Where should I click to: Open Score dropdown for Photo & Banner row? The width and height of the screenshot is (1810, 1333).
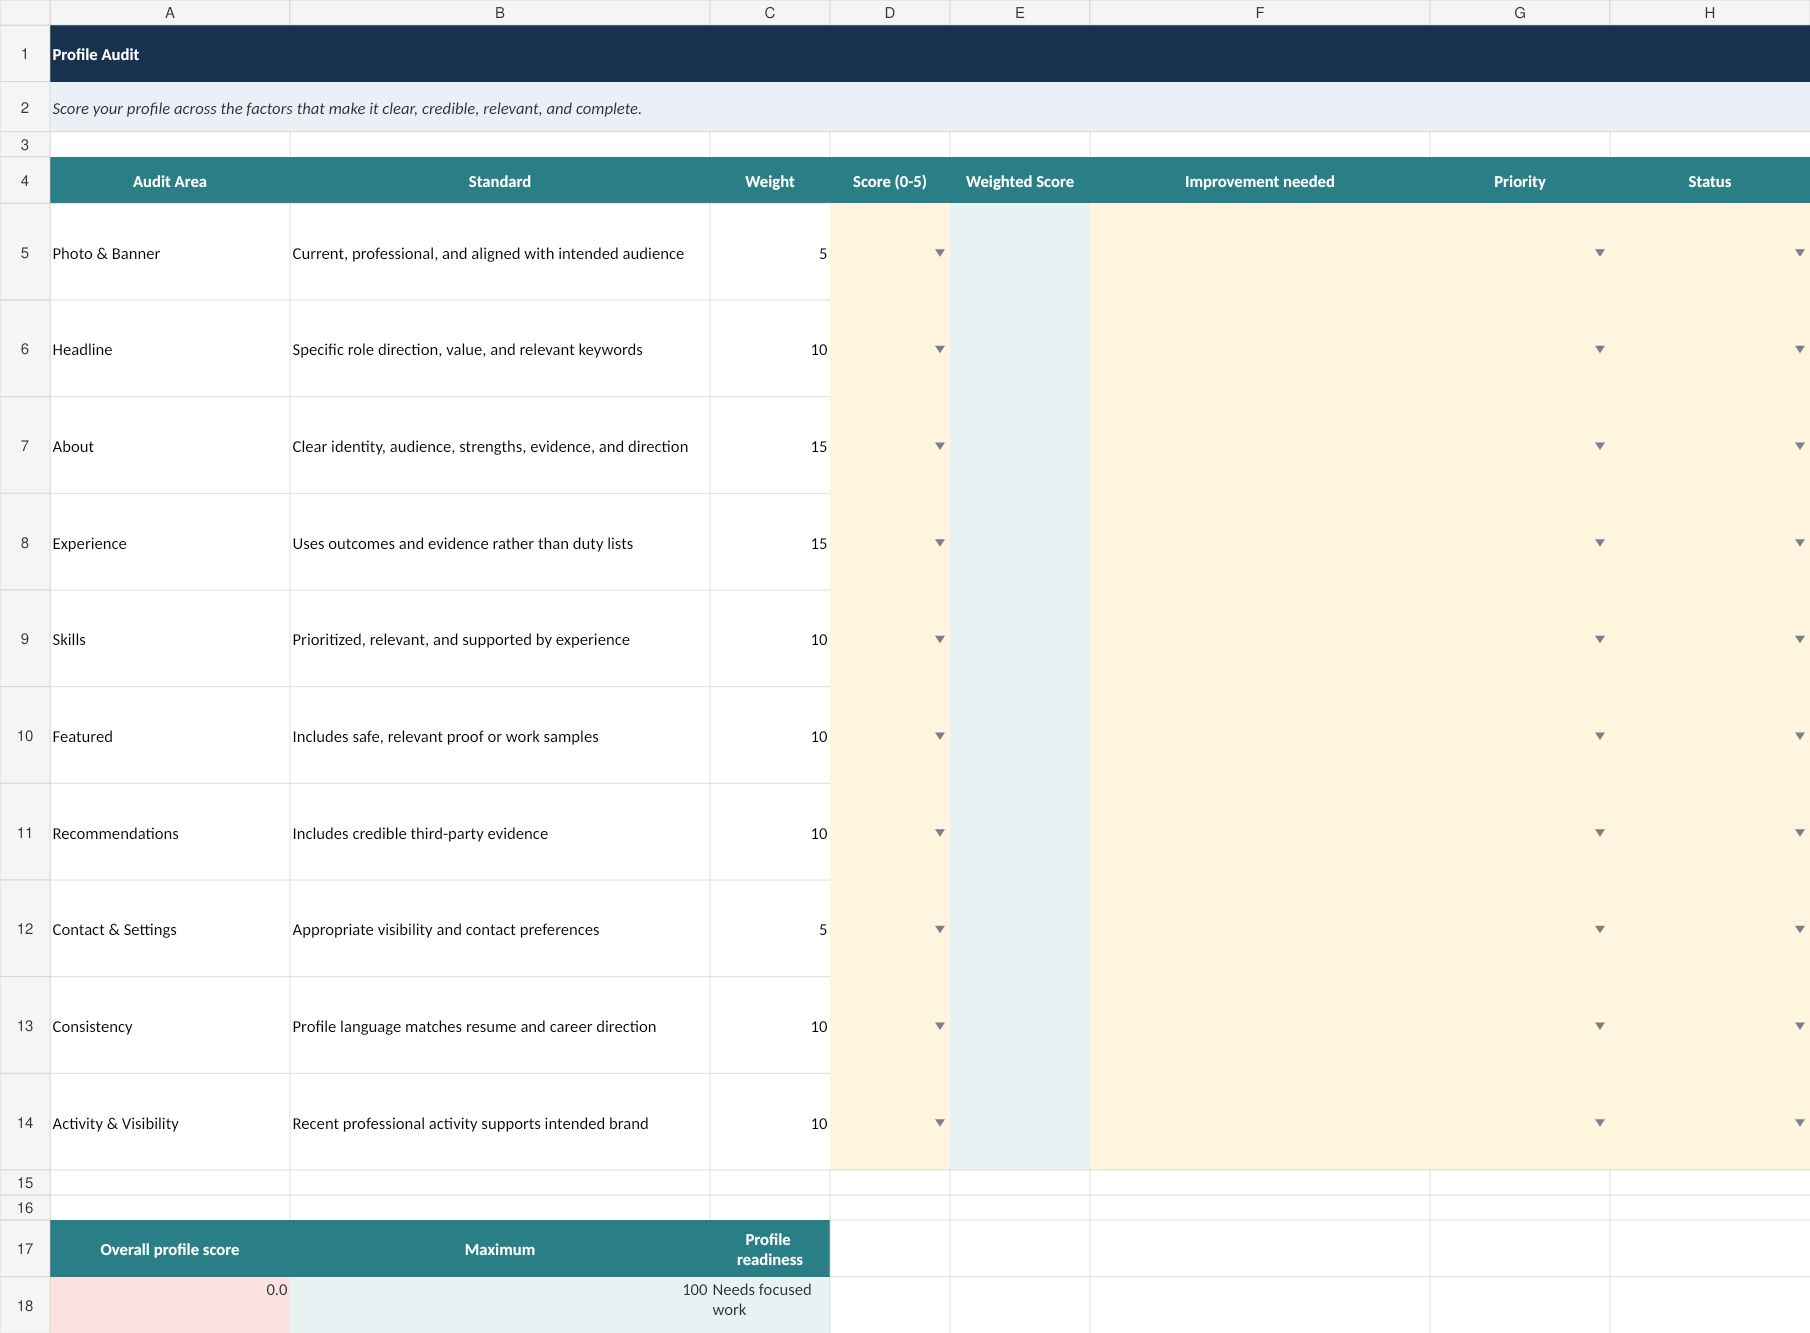pos(940,253)
